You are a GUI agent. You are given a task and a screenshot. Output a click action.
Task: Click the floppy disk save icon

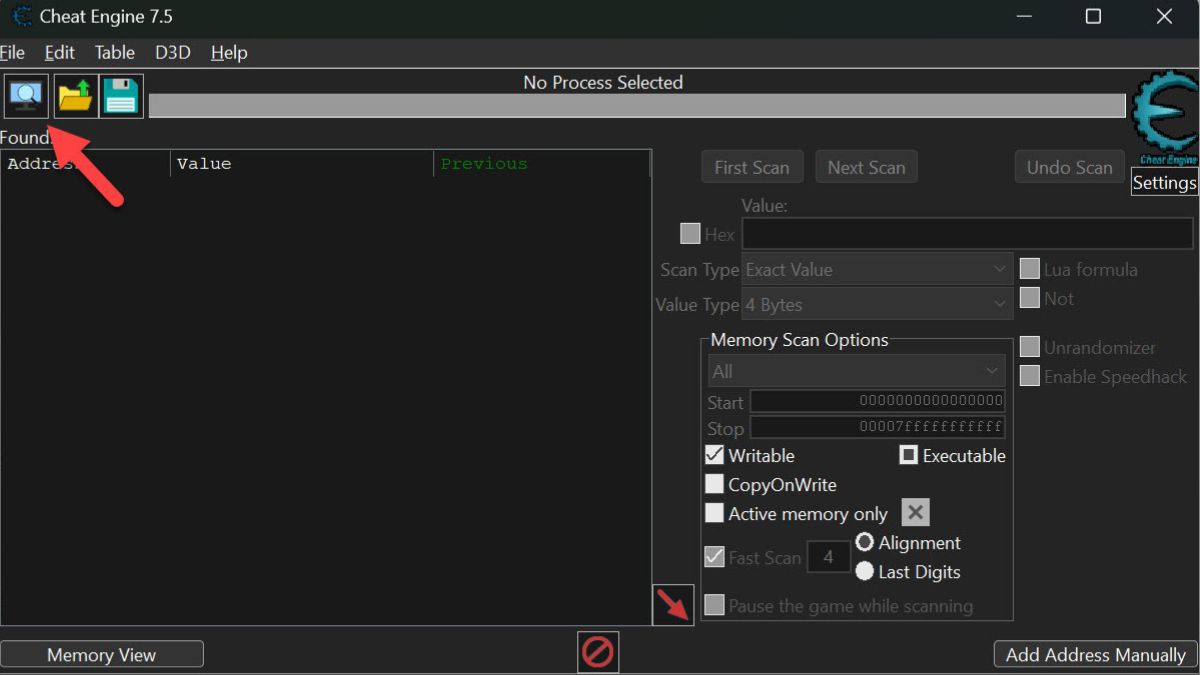(x=122, y=96)
